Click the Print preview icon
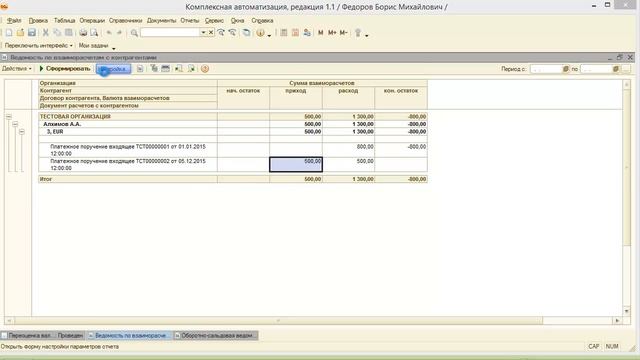Viewport: 640px width, 360px height. click(94, 33)
